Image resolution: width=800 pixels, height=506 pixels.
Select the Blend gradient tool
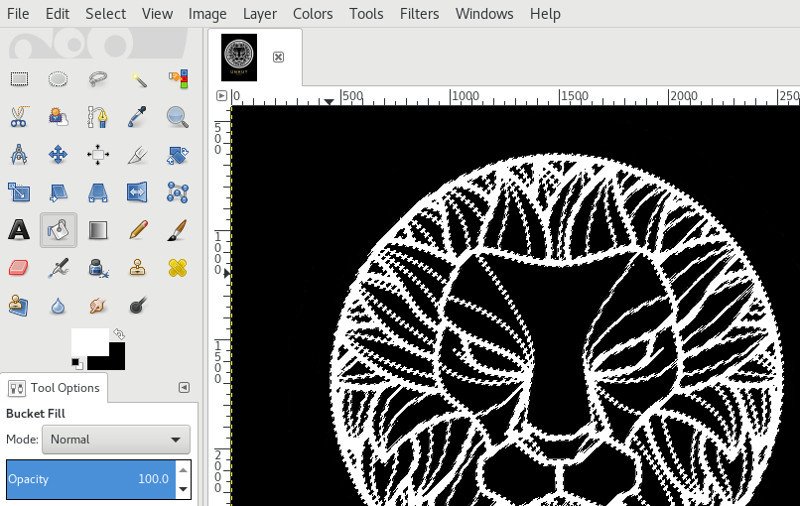98,230
